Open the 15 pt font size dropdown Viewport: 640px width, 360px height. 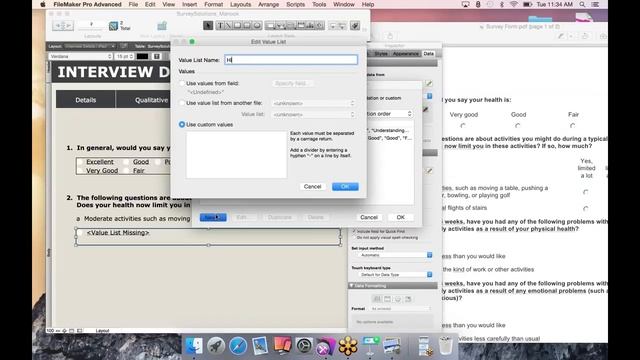tap(124, 56)
